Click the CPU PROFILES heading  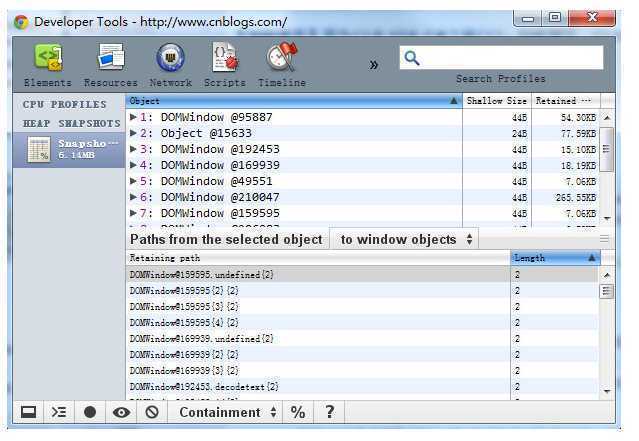click(64, 105)
